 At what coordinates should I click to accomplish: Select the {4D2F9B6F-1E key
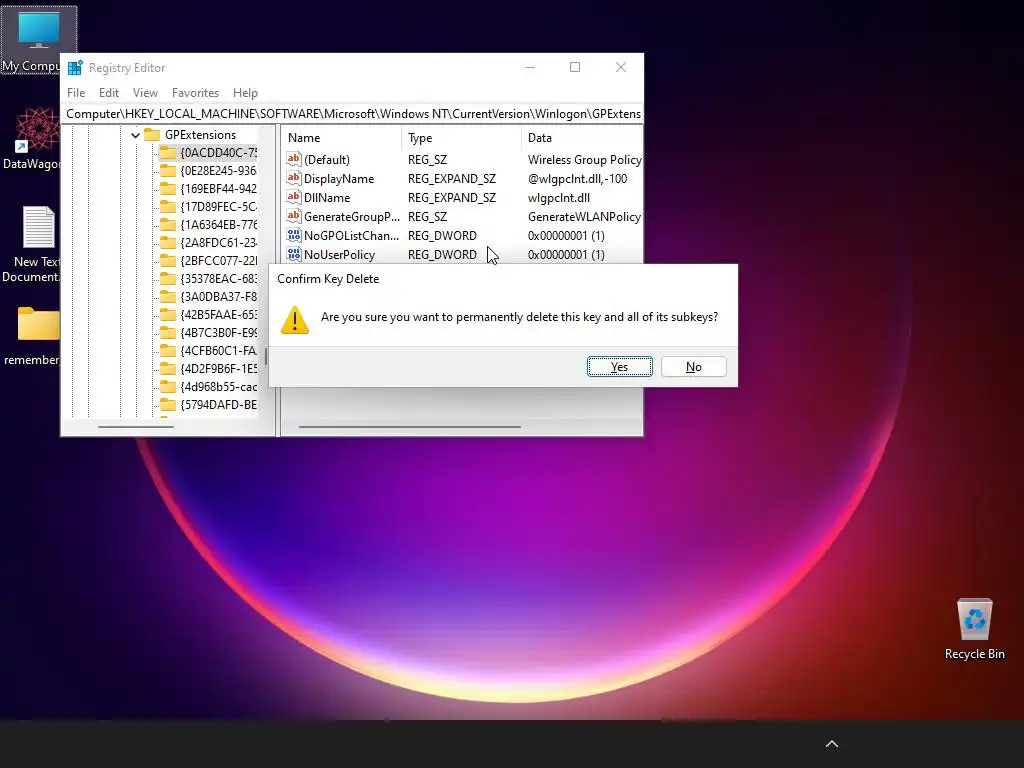[x=218, y=368]
